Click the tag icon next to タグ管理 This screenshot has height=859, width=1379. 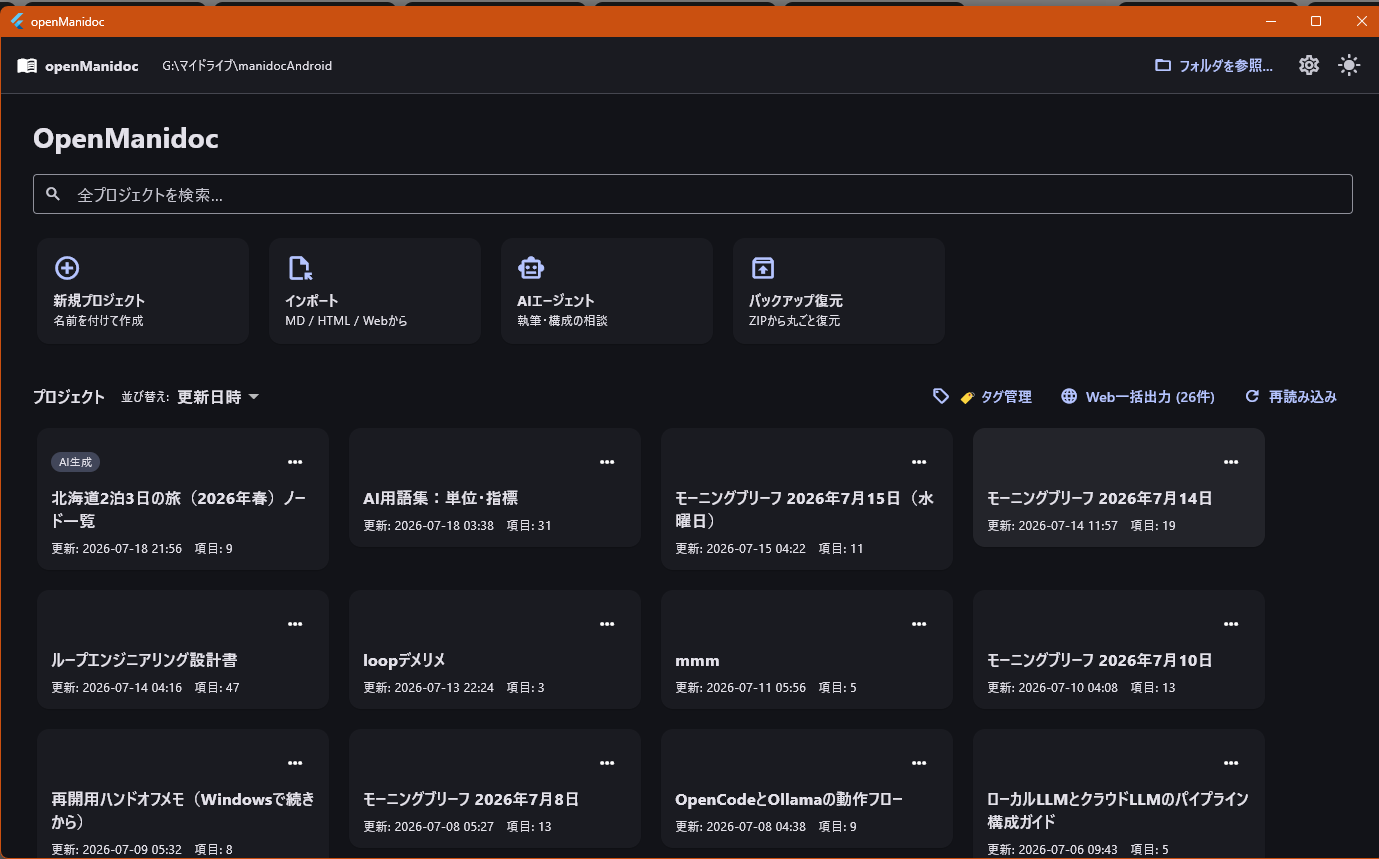(941, 397)
